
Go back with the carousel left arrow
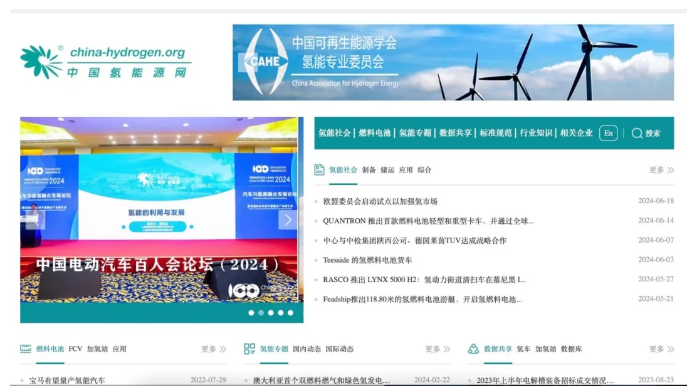point(35,220)
